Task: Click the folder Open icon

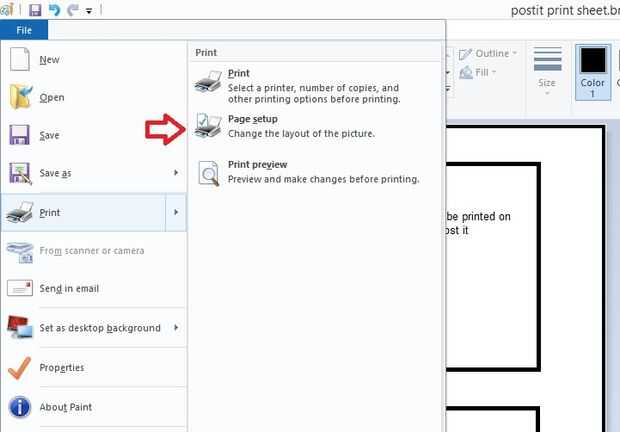Action: click(x=20, y=96)
